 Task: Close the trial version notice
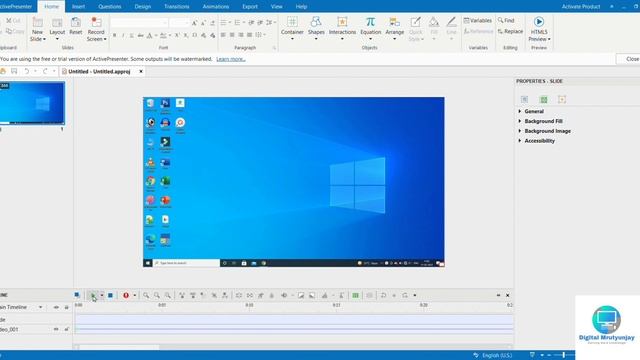click(x=632, y=59)
